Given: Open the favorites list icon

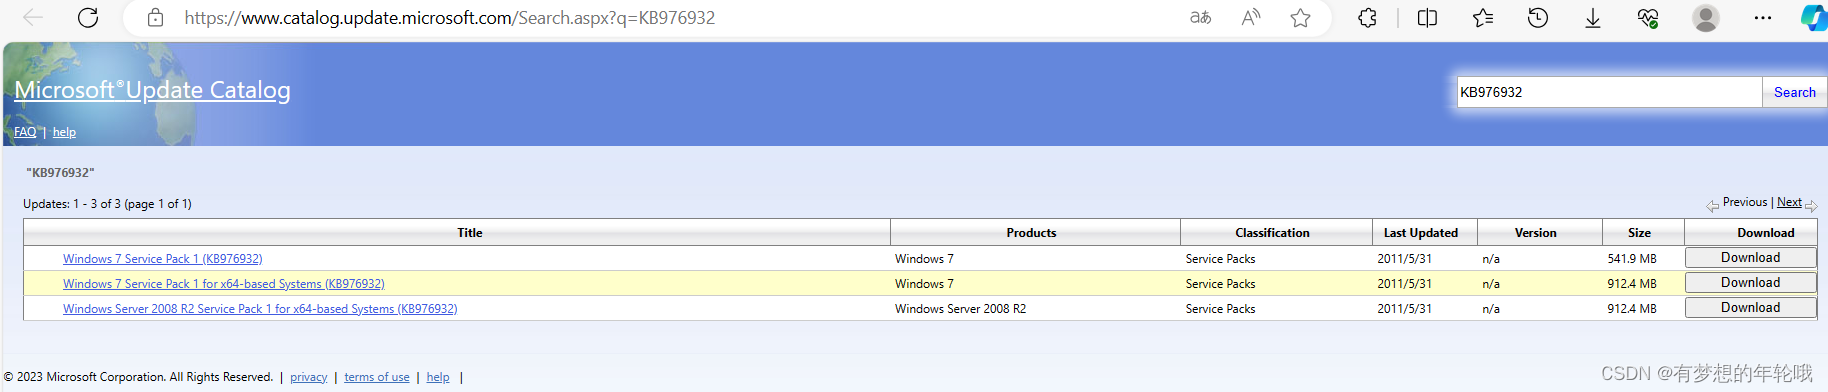Looking at the screenshot, I should [x=1483, y=18].
